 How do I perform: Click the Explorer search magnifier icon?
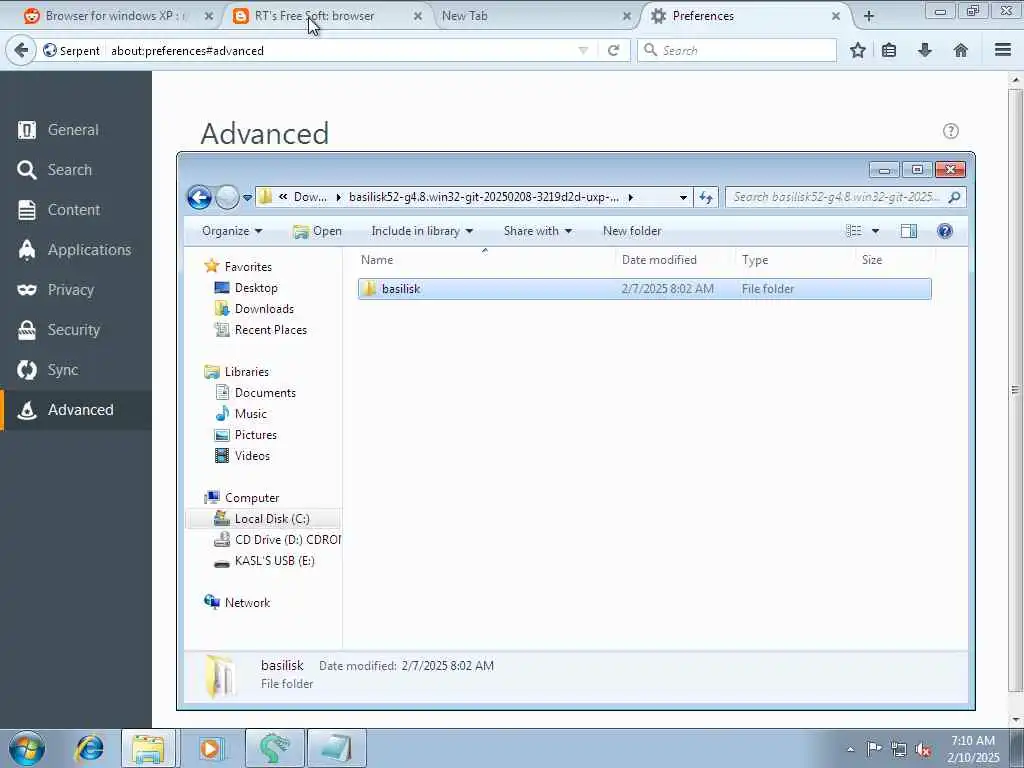pos(954,197)
